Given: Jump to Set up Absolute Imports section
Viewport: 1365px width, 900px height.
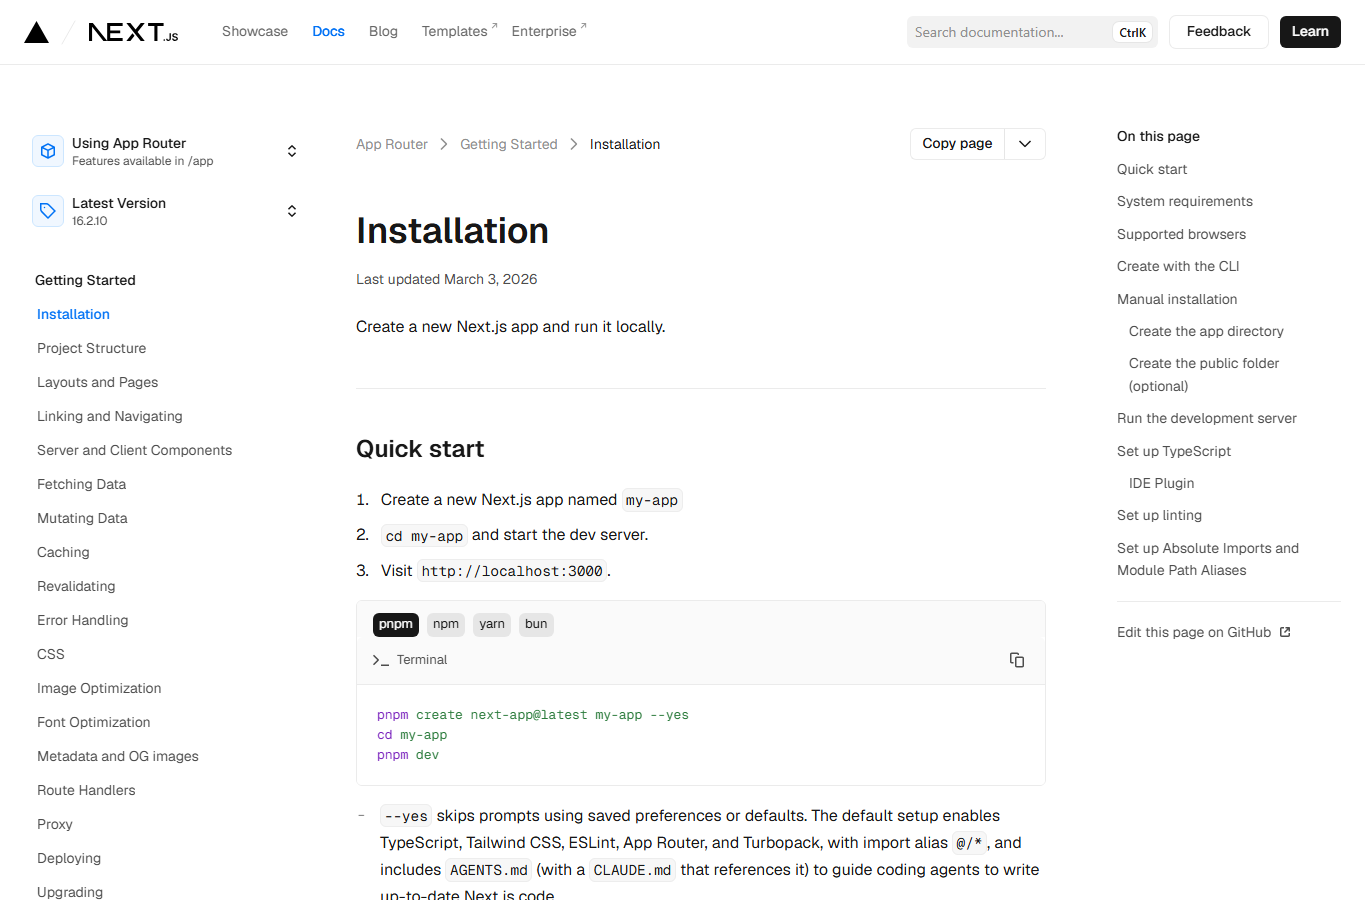Looking at the screenshot, I should (1208, 559).
